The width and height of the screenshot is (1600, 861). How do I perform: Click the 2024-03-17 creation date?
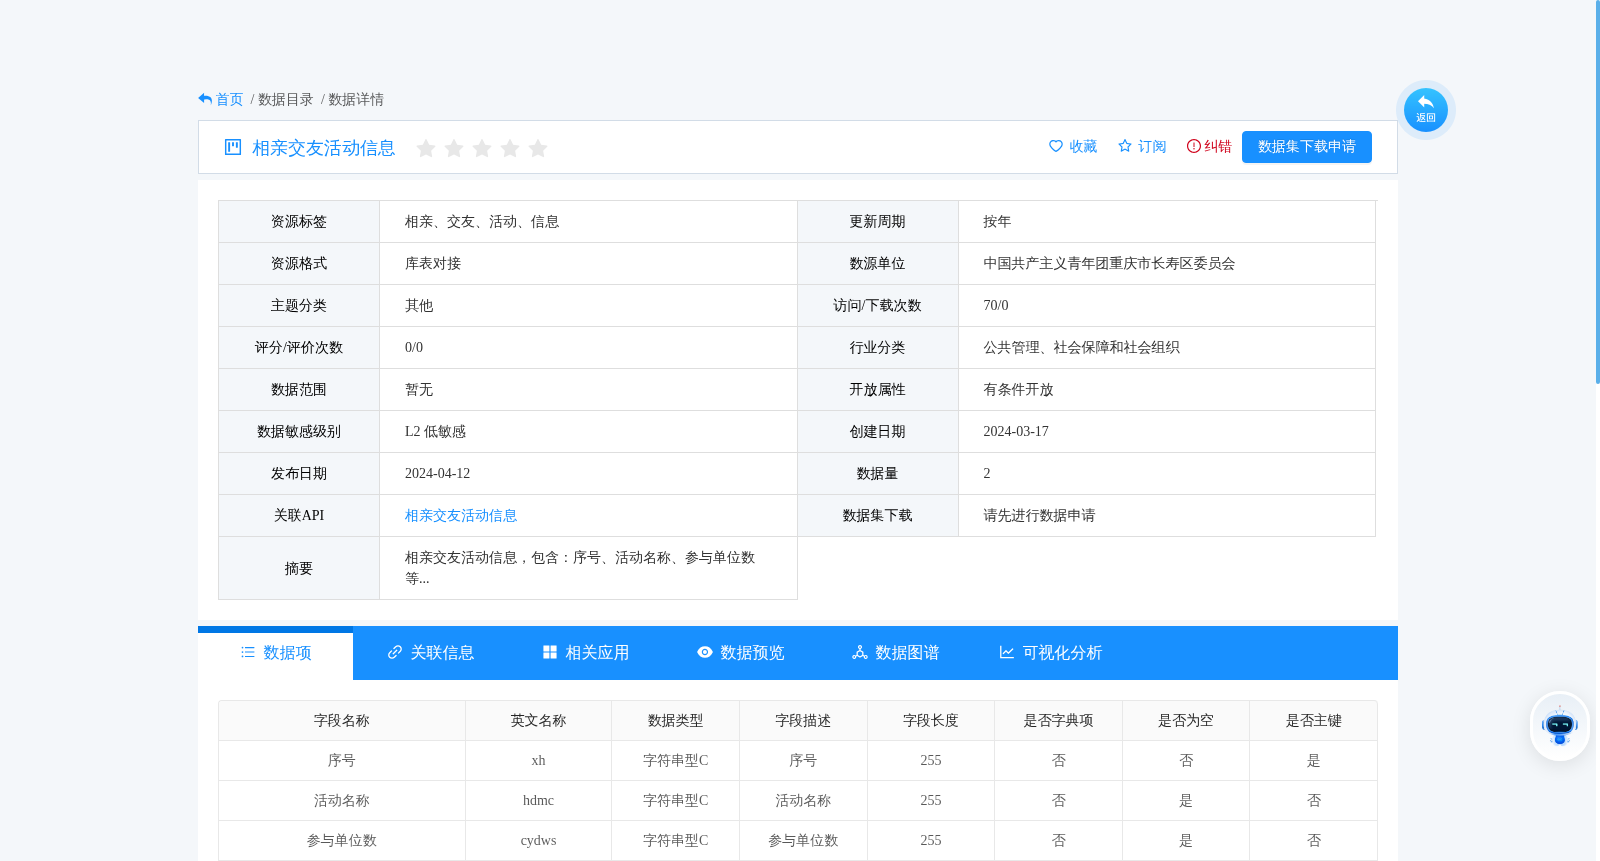(1016, 431)
